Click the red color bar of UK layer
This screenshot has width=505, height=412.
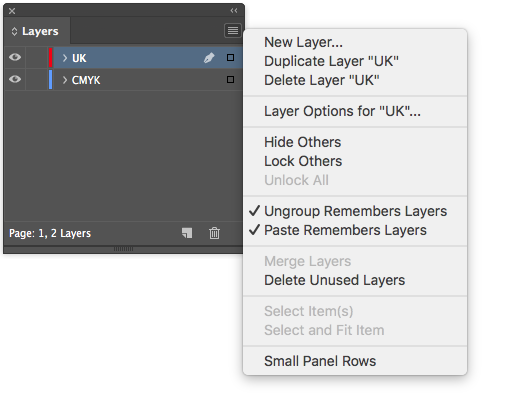pos(51,58)
